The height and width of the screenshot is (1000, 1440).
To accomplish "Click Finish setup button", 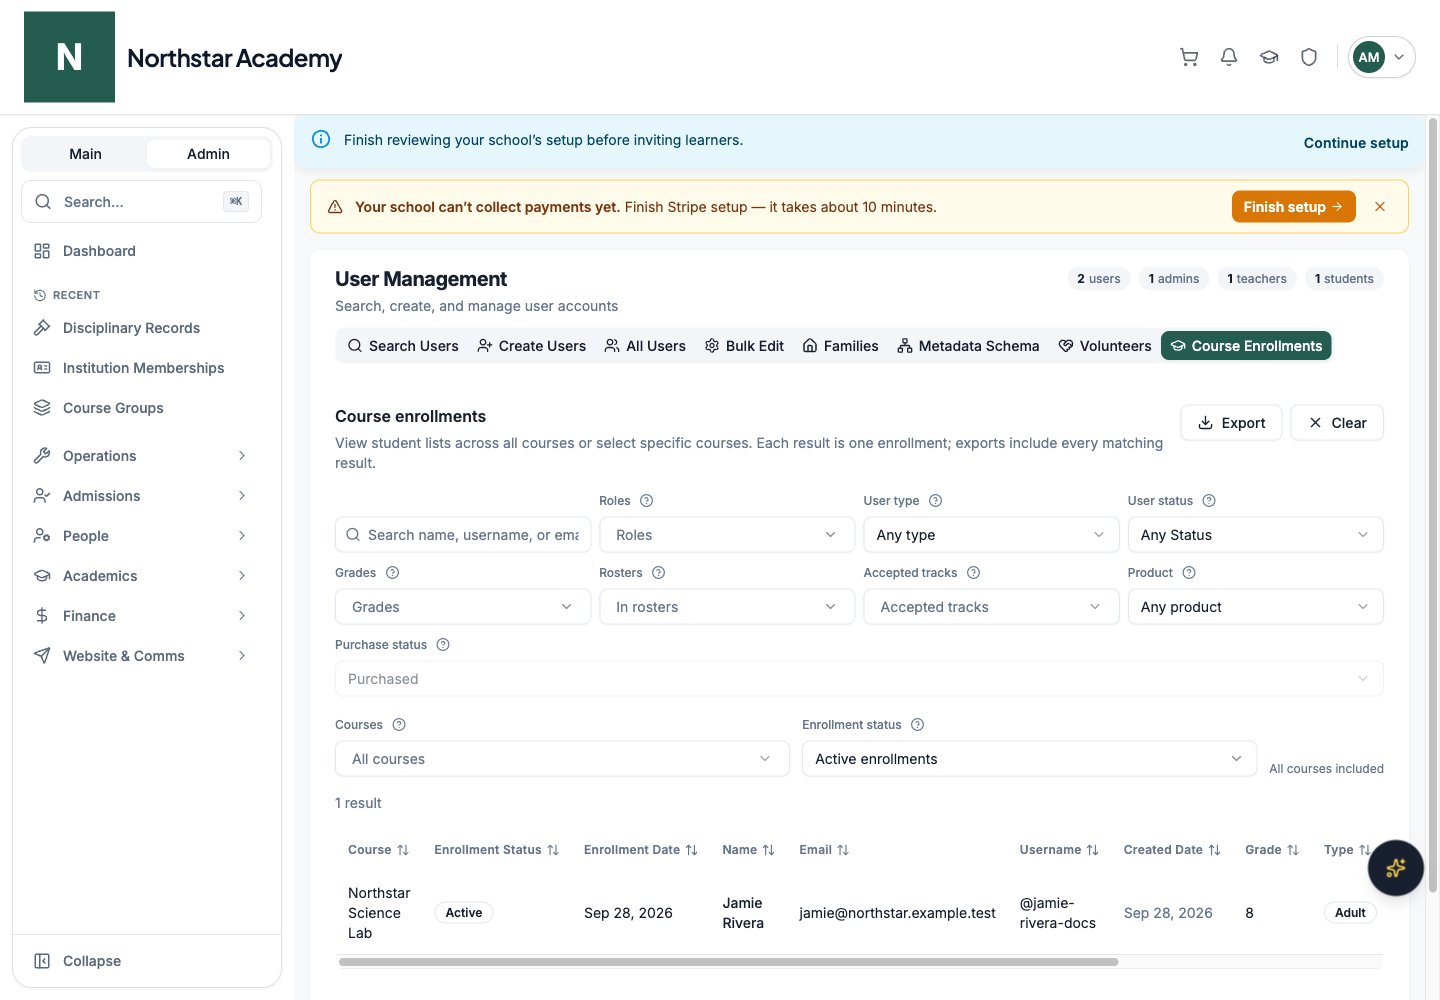I will [x=1293, y=207].
